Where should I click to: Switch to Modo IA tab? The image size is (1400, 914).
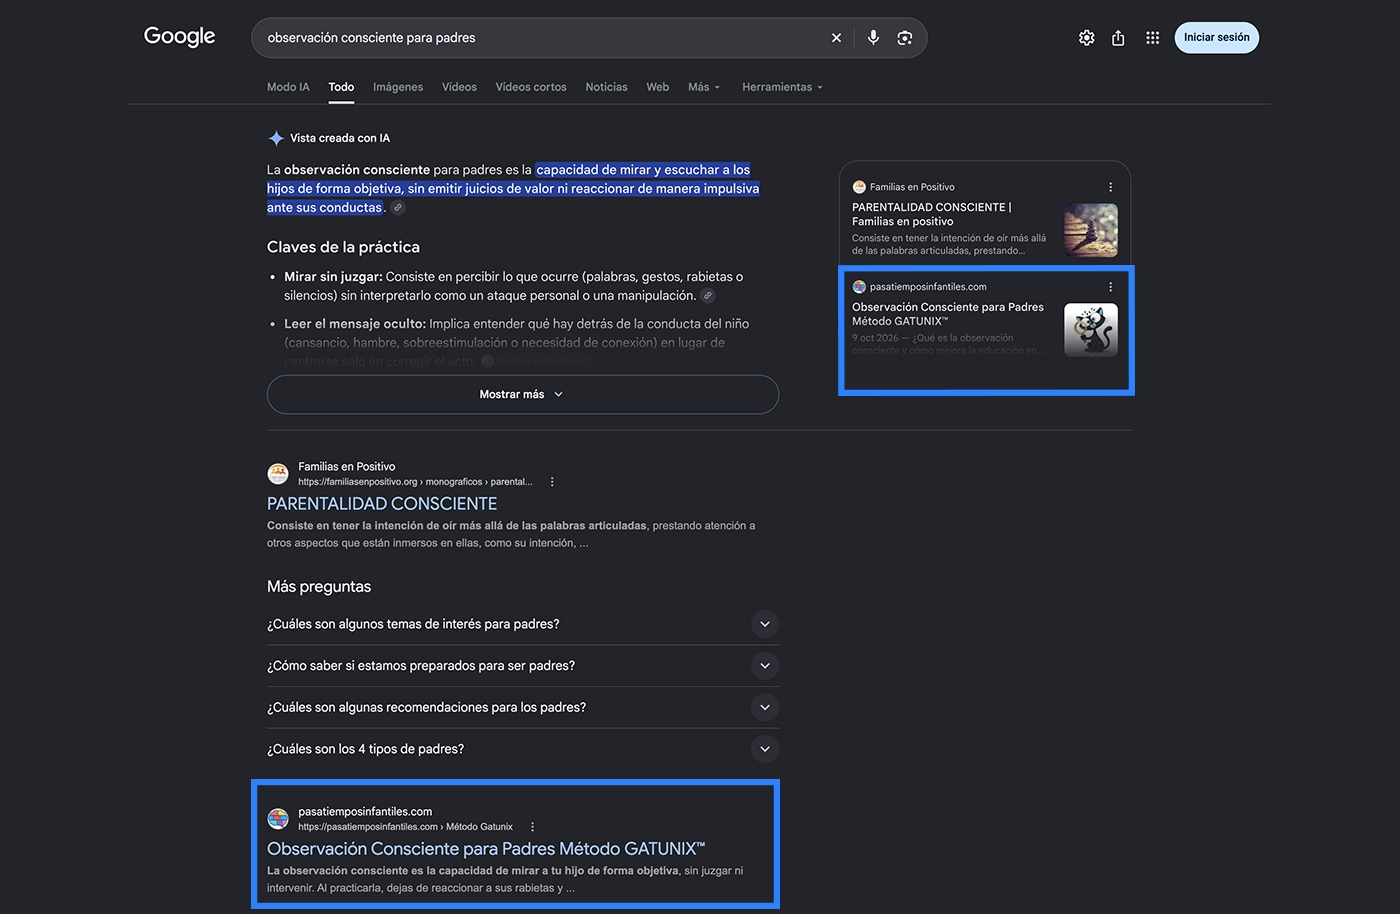click(x=288, y=87)
